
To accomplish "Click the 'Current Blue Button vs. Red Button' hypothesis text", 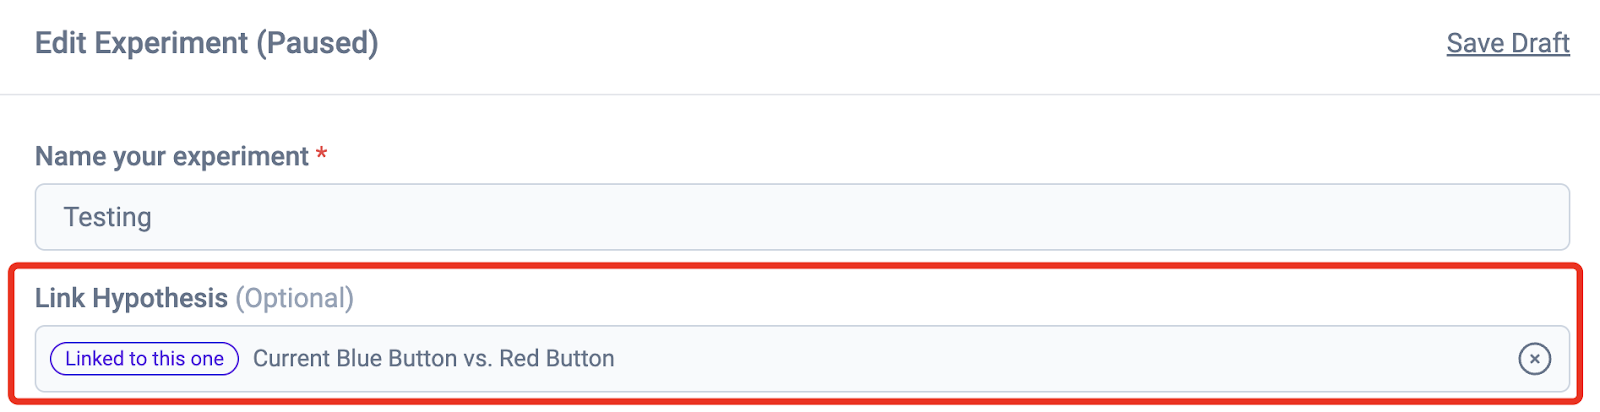I will (434, 359).
